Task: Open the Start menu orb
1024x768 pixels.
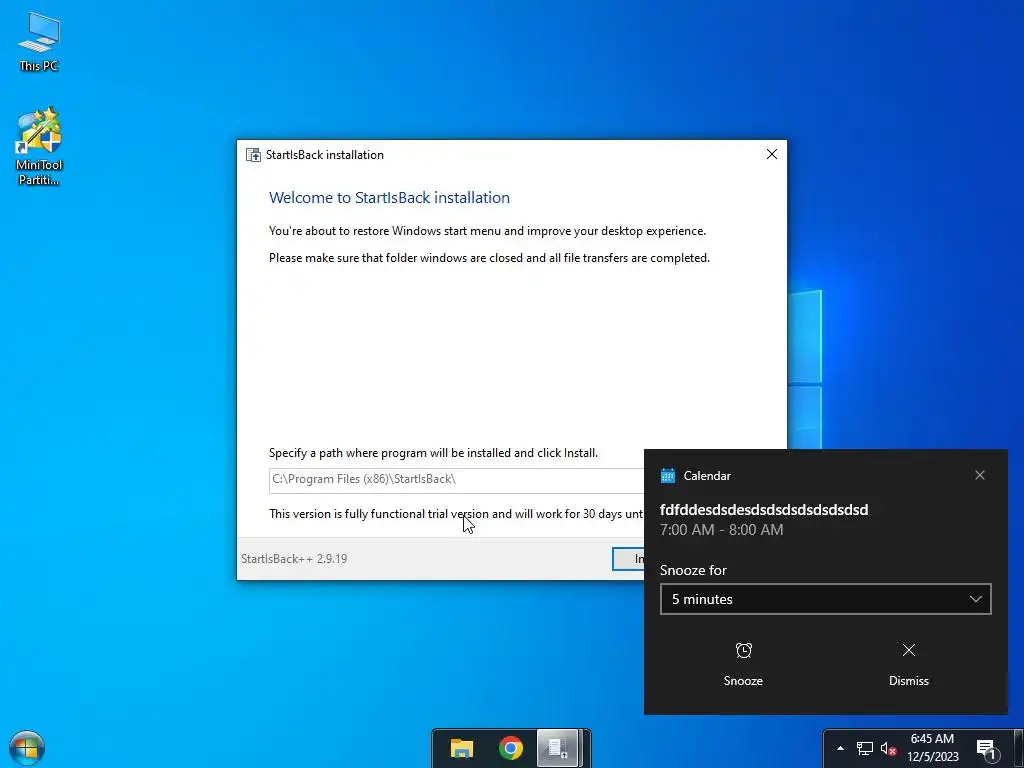Action: pos(27,748)
